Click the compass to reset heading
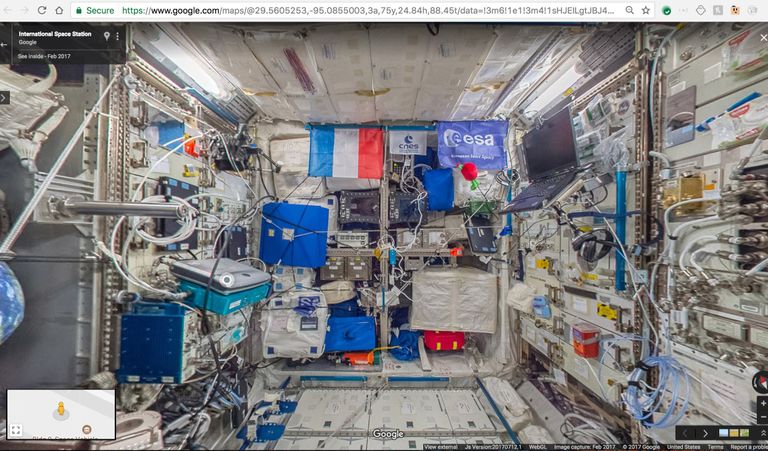 coord(760,382)
